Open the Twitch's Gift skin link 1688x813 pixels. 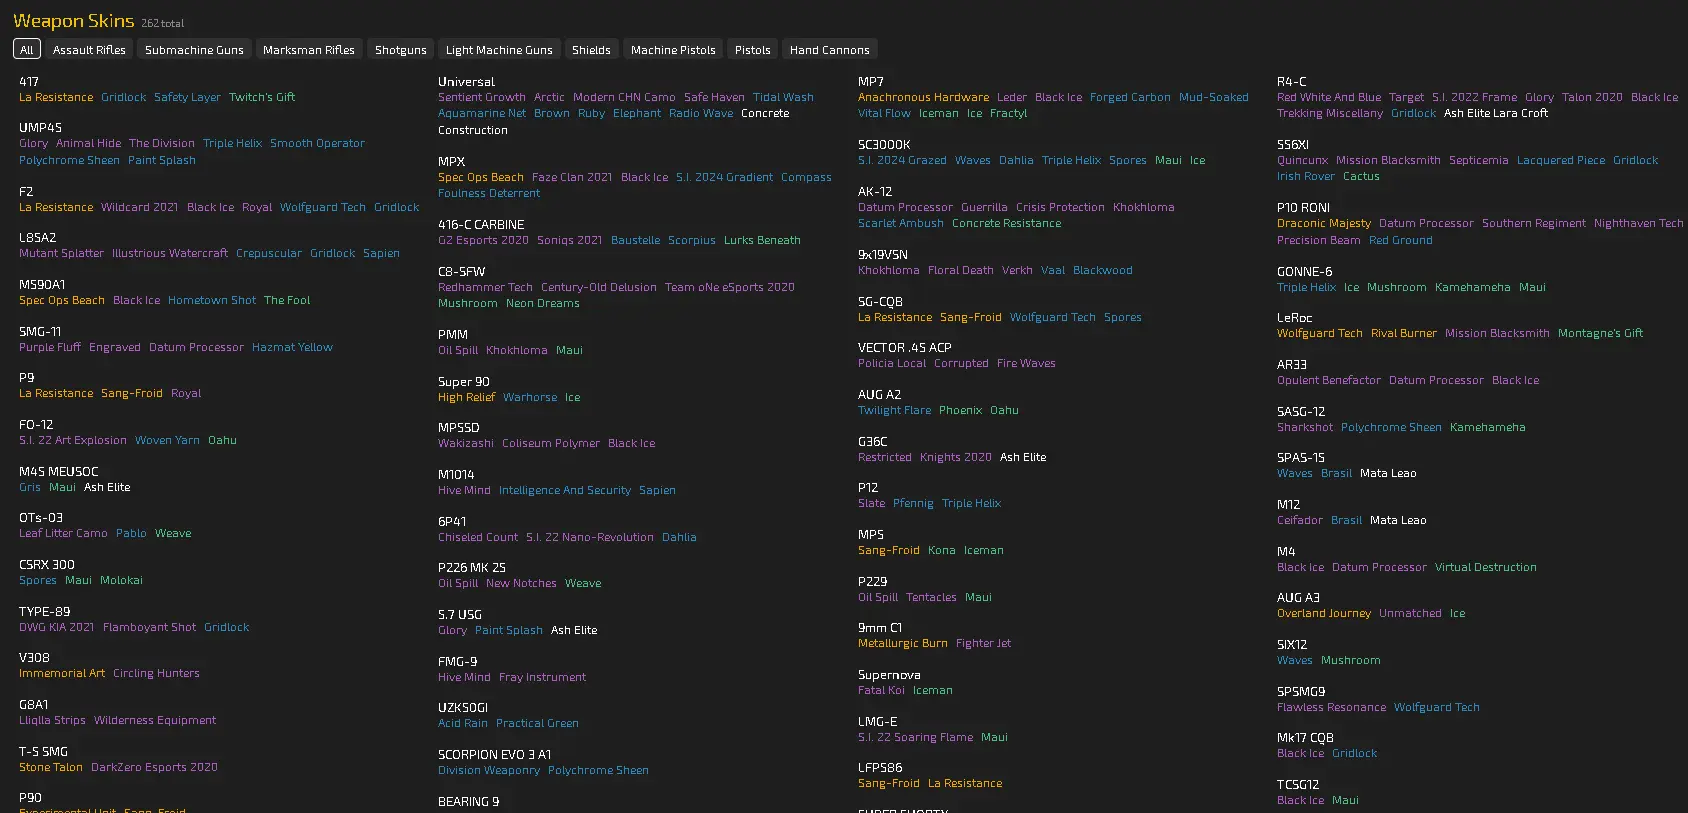point(262,97)
